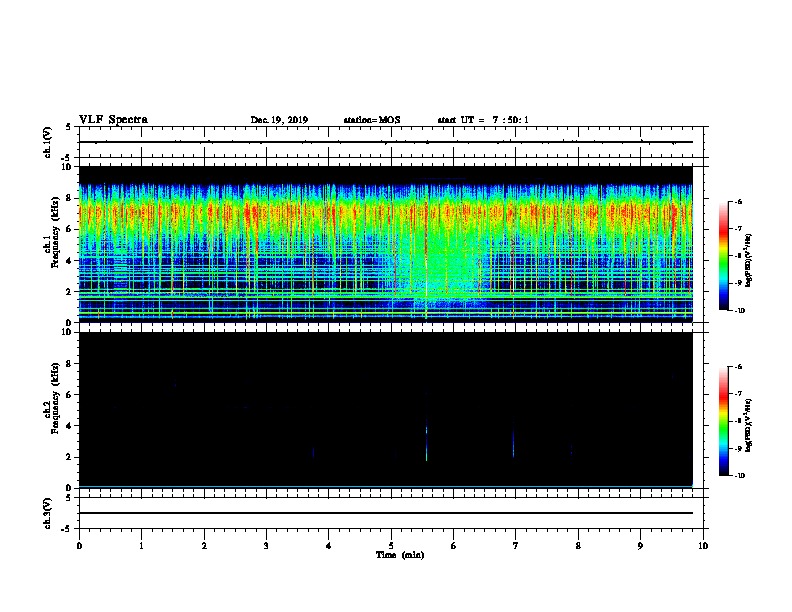
Task: Click the '-6' label on ch.1 colorbar
Action: click(738, 202)
